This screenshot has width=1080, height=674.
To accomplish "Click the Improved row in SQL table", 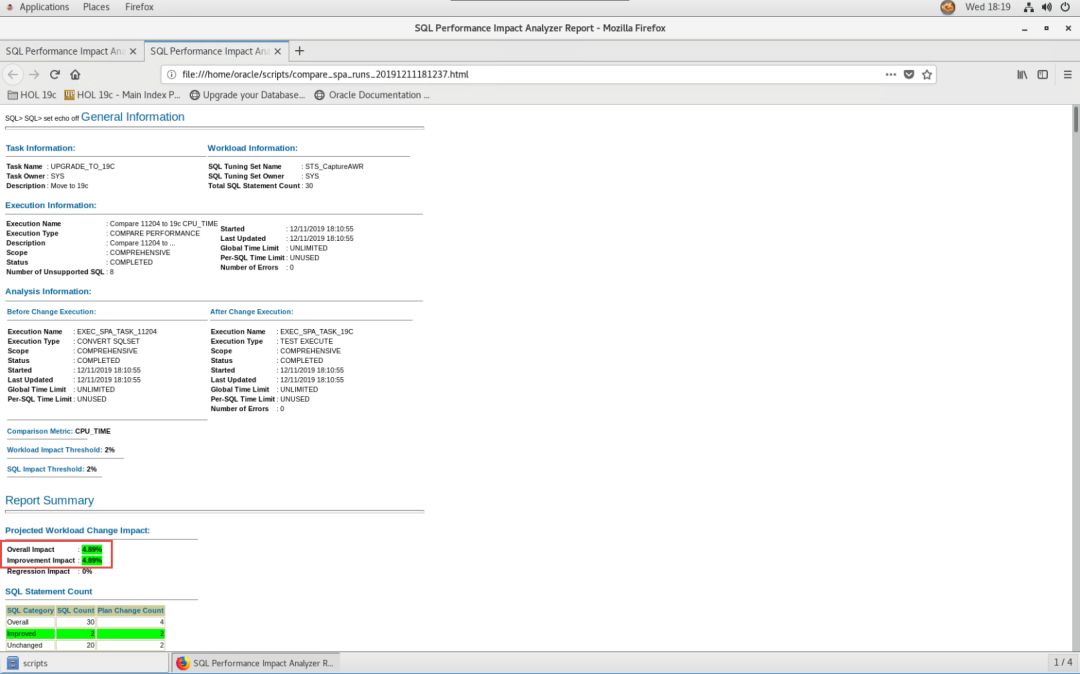I will point(85,633).
